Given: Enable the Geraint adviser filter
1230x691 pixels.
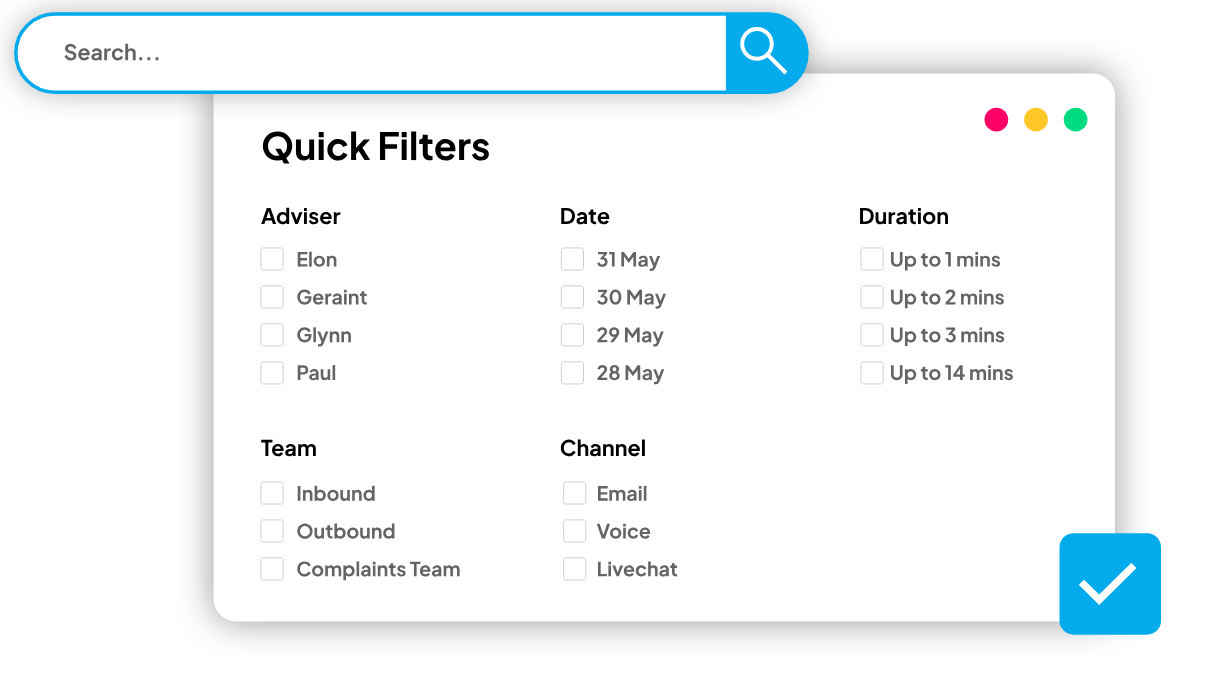Looking at the screenshot, I should (272, 298).
